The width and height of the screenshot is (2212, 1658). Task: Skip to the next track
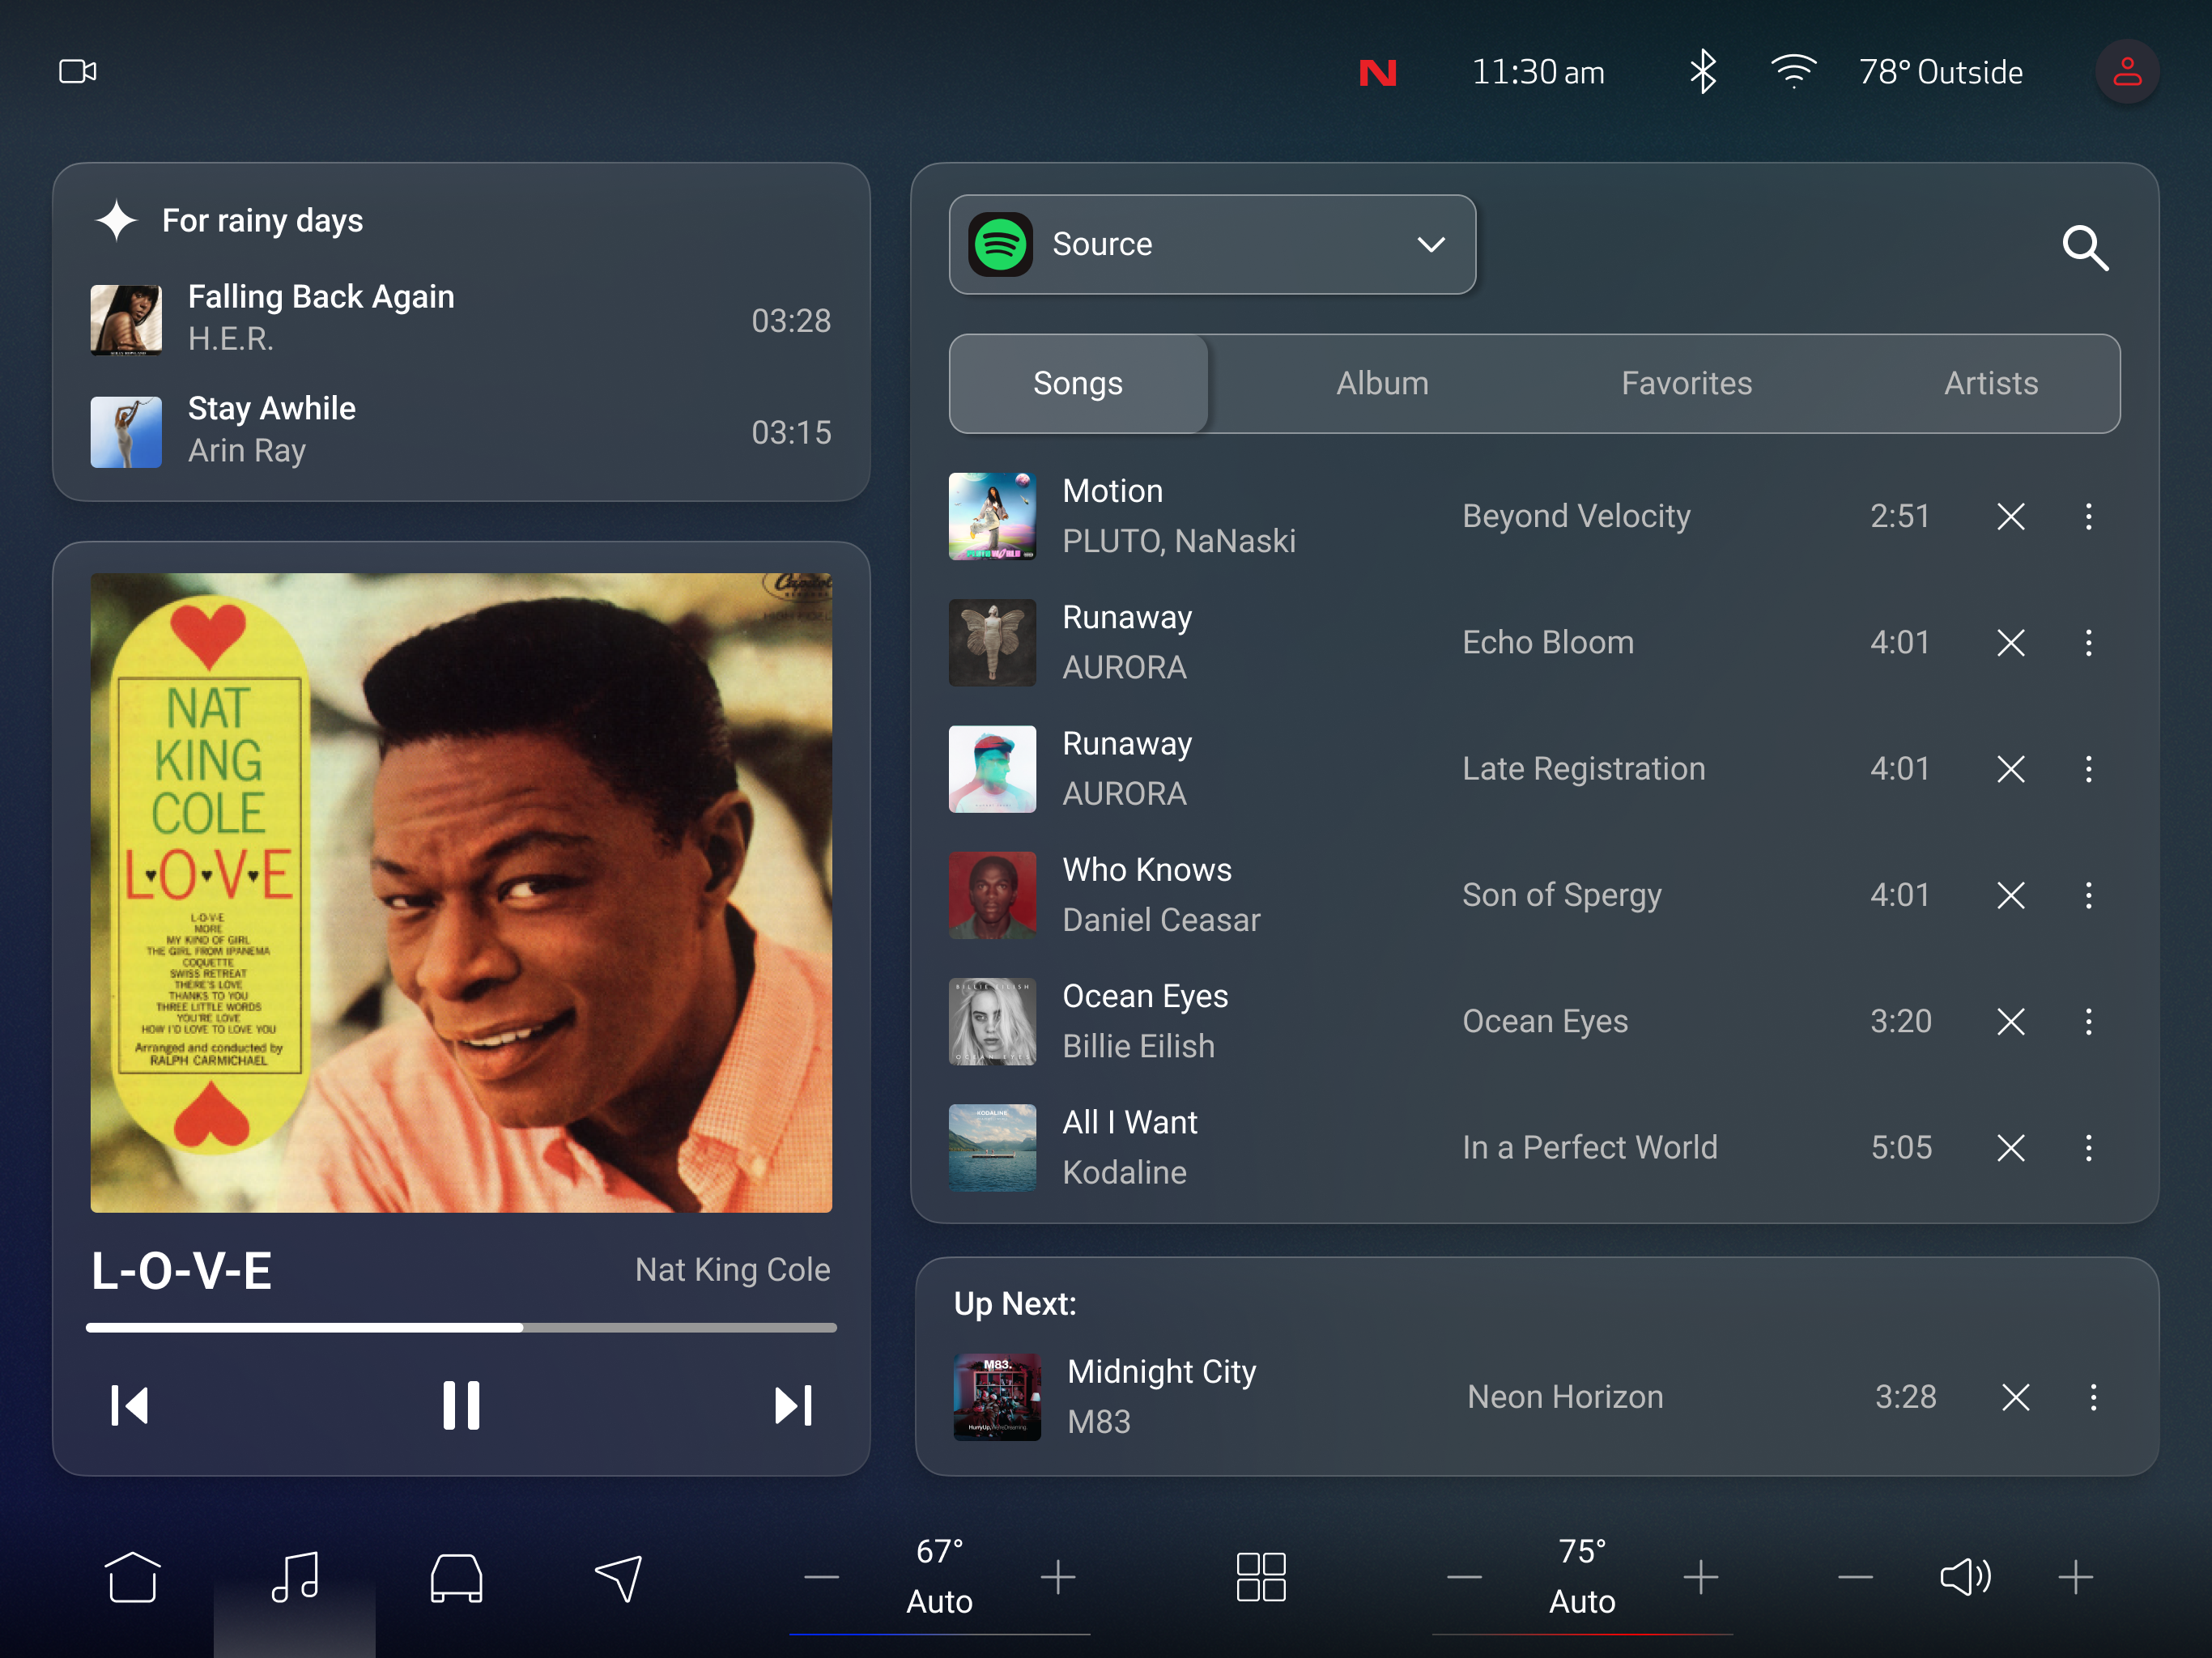[793, 1405]
